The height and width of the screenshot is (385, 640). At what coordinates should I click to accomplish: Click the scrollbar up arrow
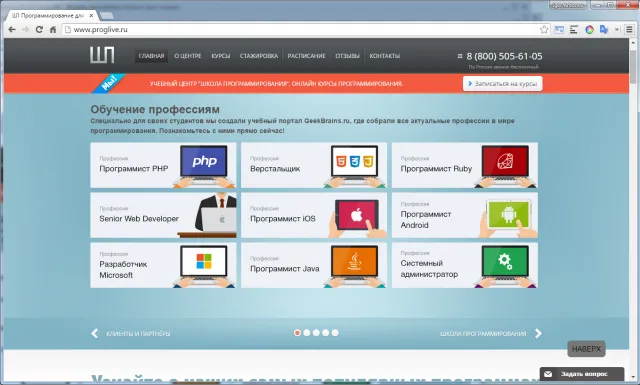[x=633, y=42]
